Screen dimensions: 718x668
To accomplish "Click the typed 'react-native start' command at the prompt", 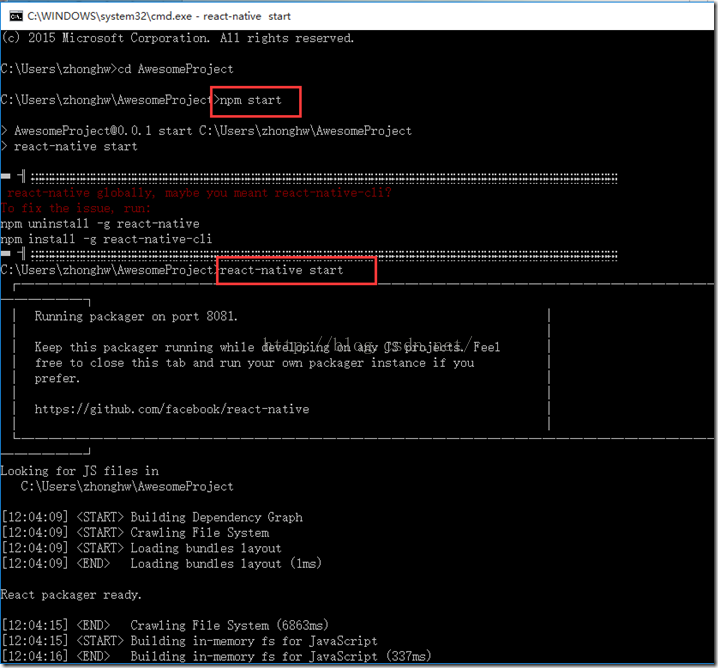I will (282, 270).
